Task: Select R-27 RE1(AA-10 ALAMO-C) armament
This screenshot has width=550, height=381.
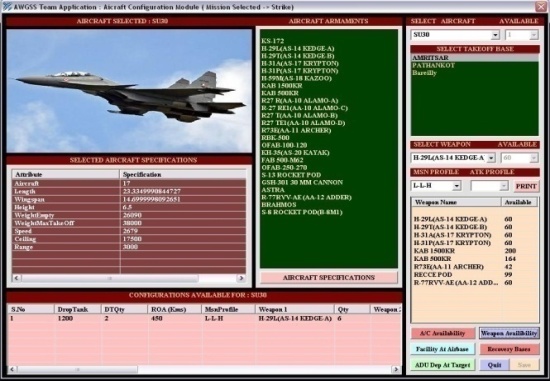Action: (x=304, y=108)
